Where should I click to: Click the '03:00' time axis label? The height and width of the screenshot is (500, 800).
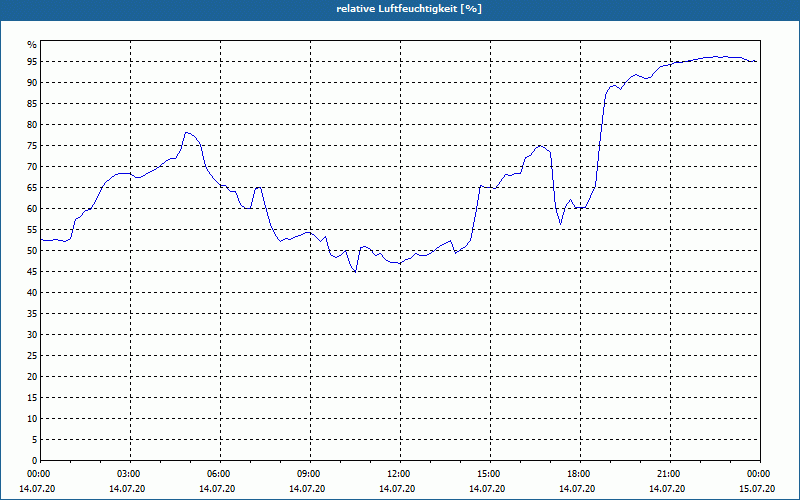(130, 474)
